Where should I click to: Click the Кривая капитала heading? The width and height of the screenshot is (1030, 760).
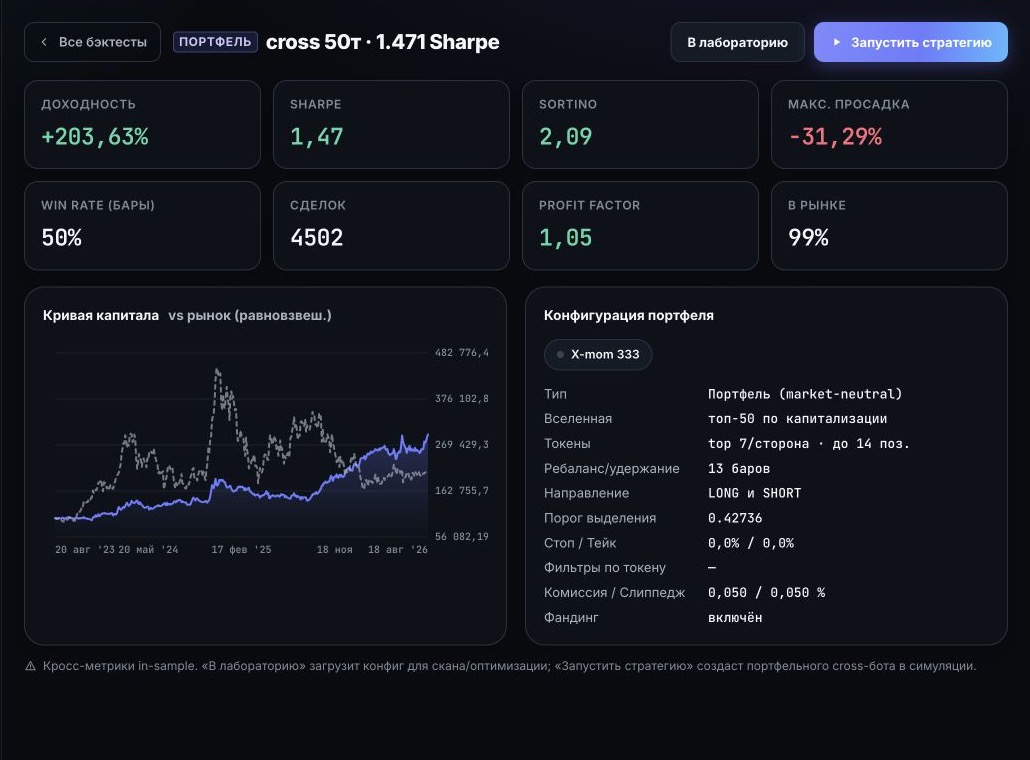101,315
